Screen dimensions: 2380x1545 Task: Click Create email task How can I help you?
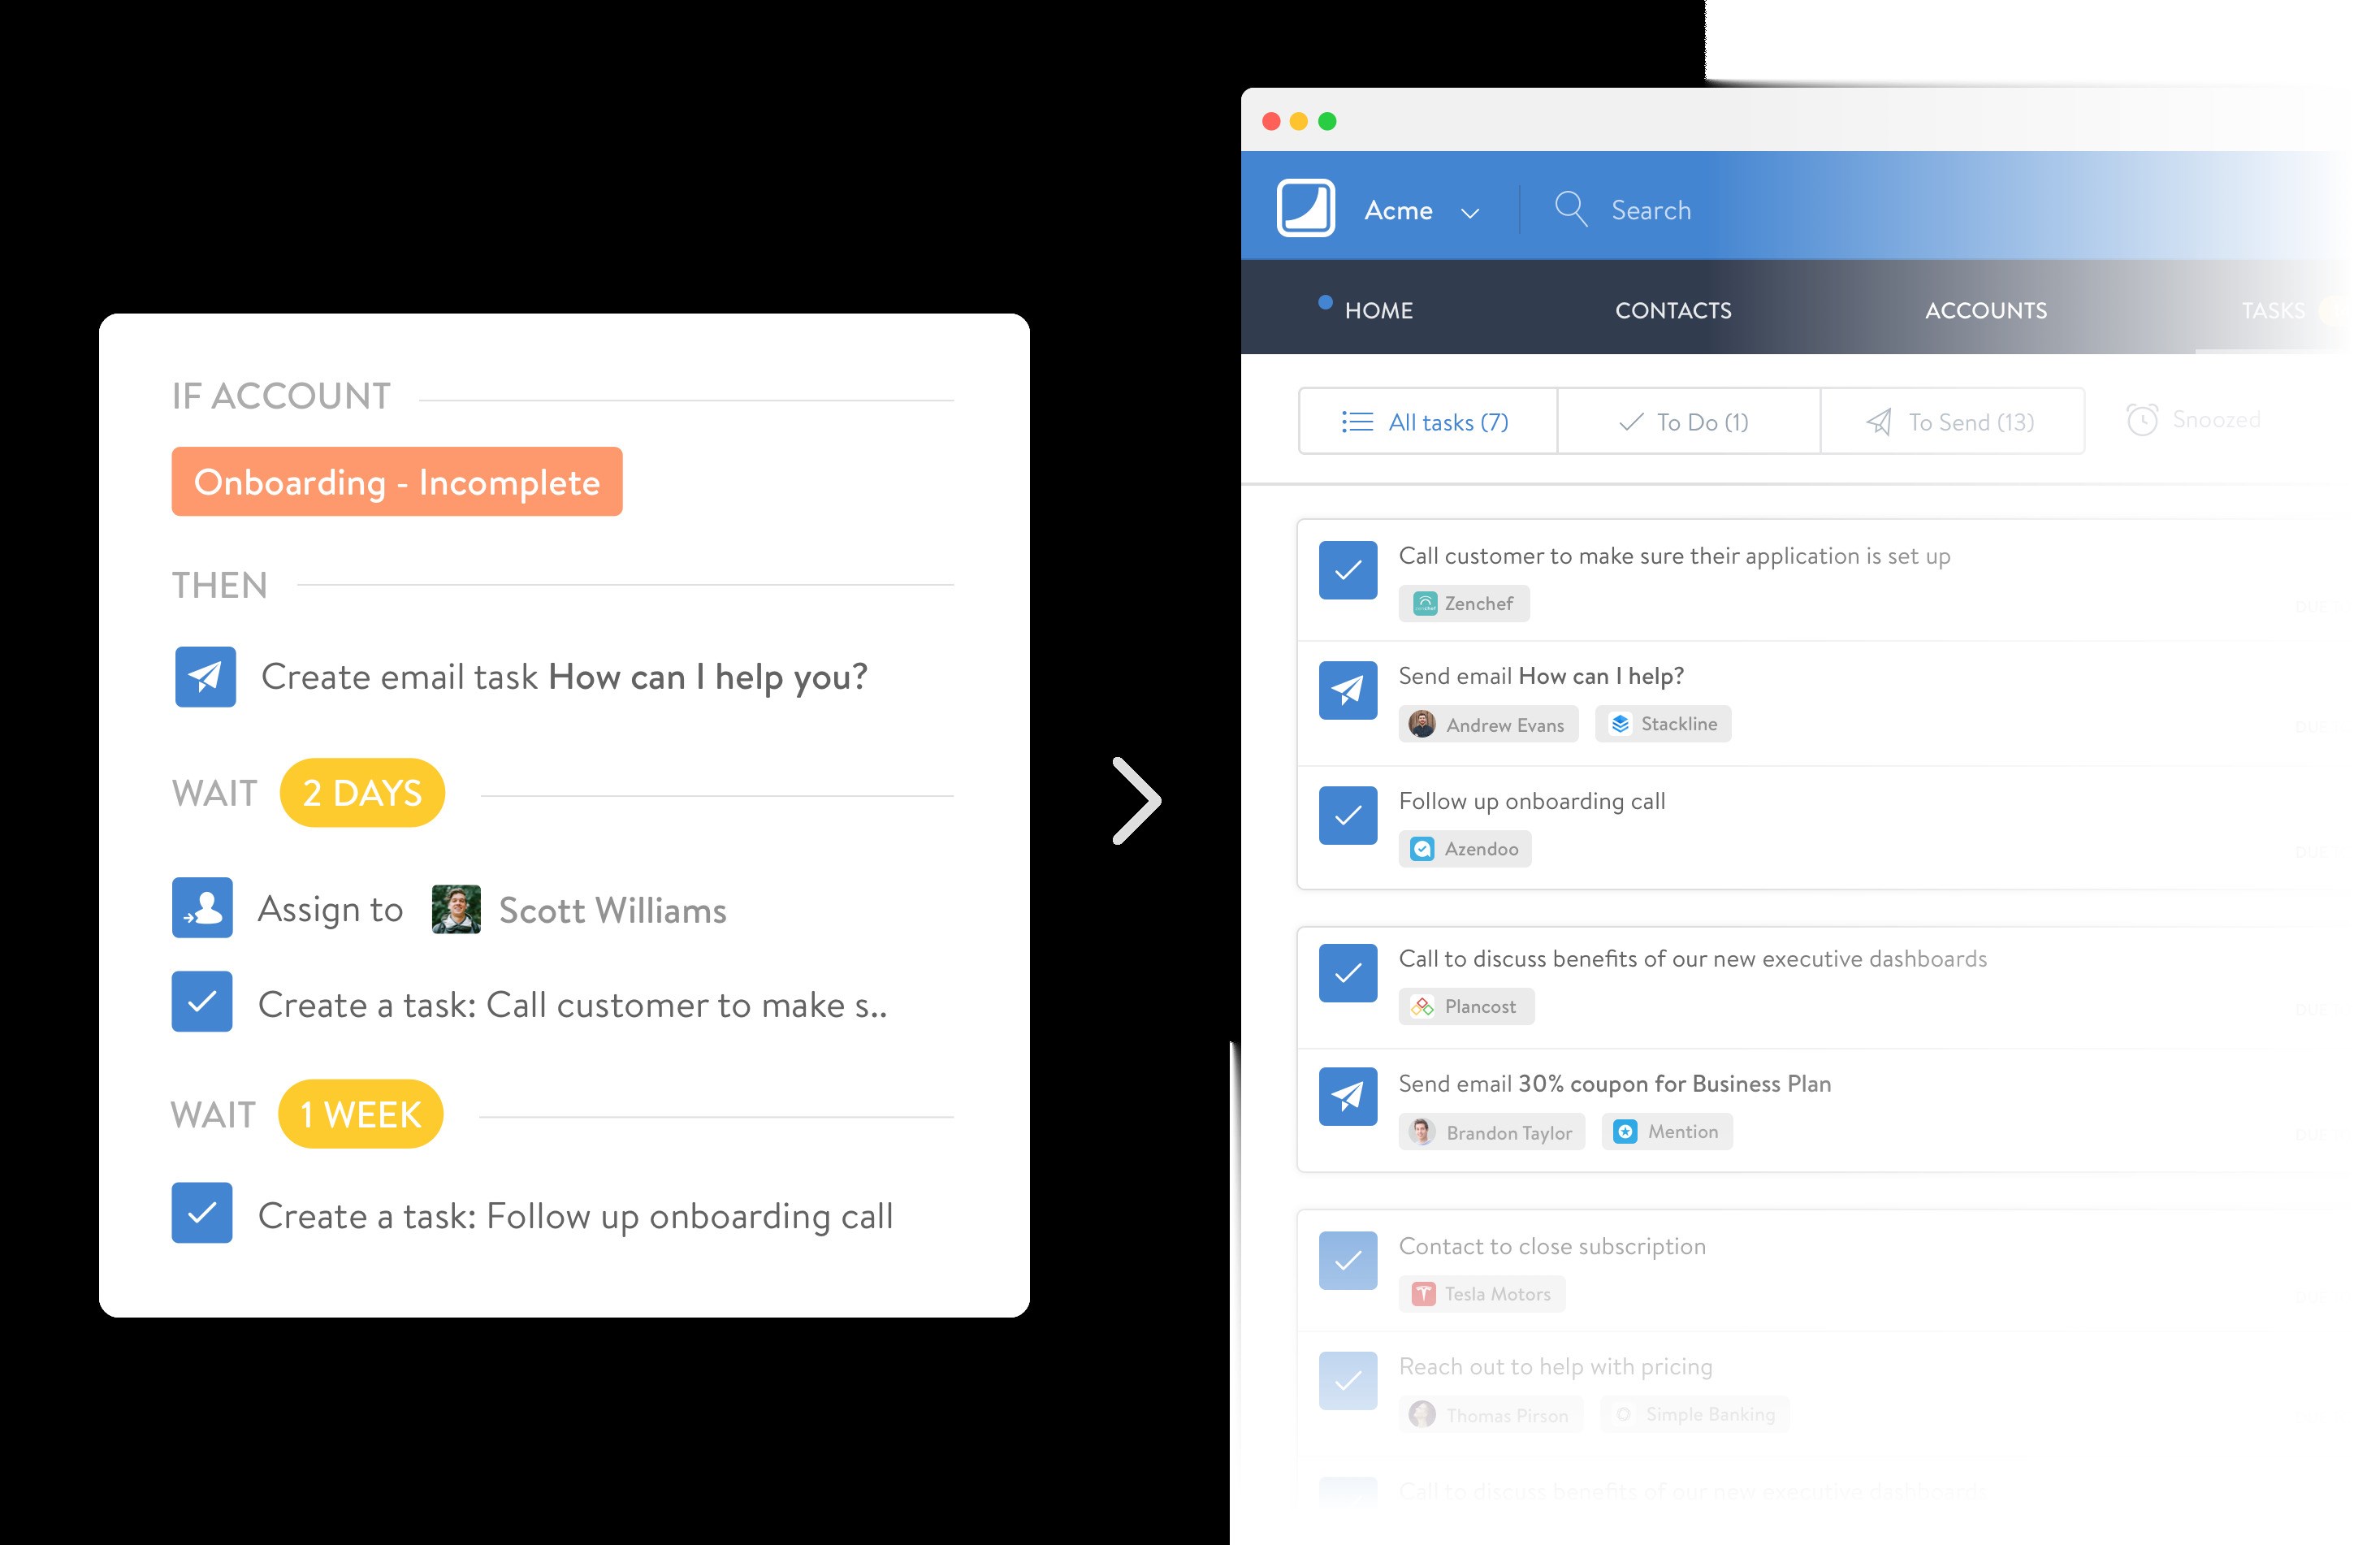tap(564, 677)
